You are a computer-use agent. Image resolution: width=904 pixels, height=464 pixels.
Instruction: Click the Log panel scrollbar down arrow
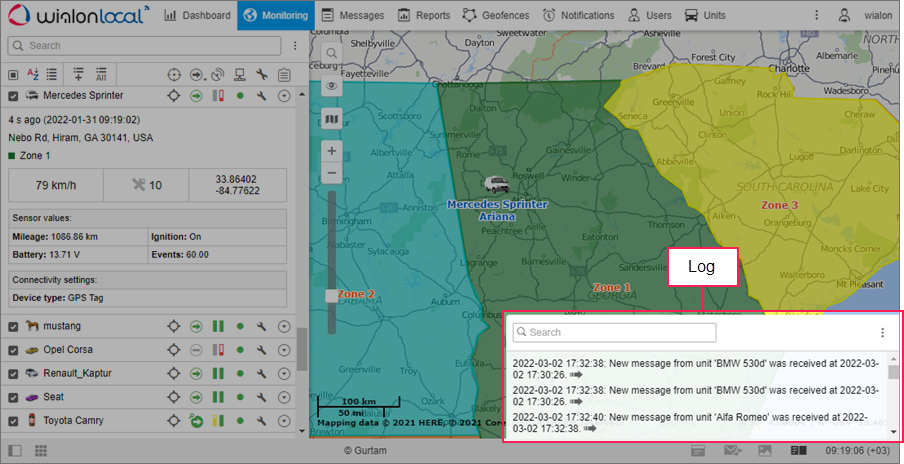pyautogui.click(x=894, y=432)
